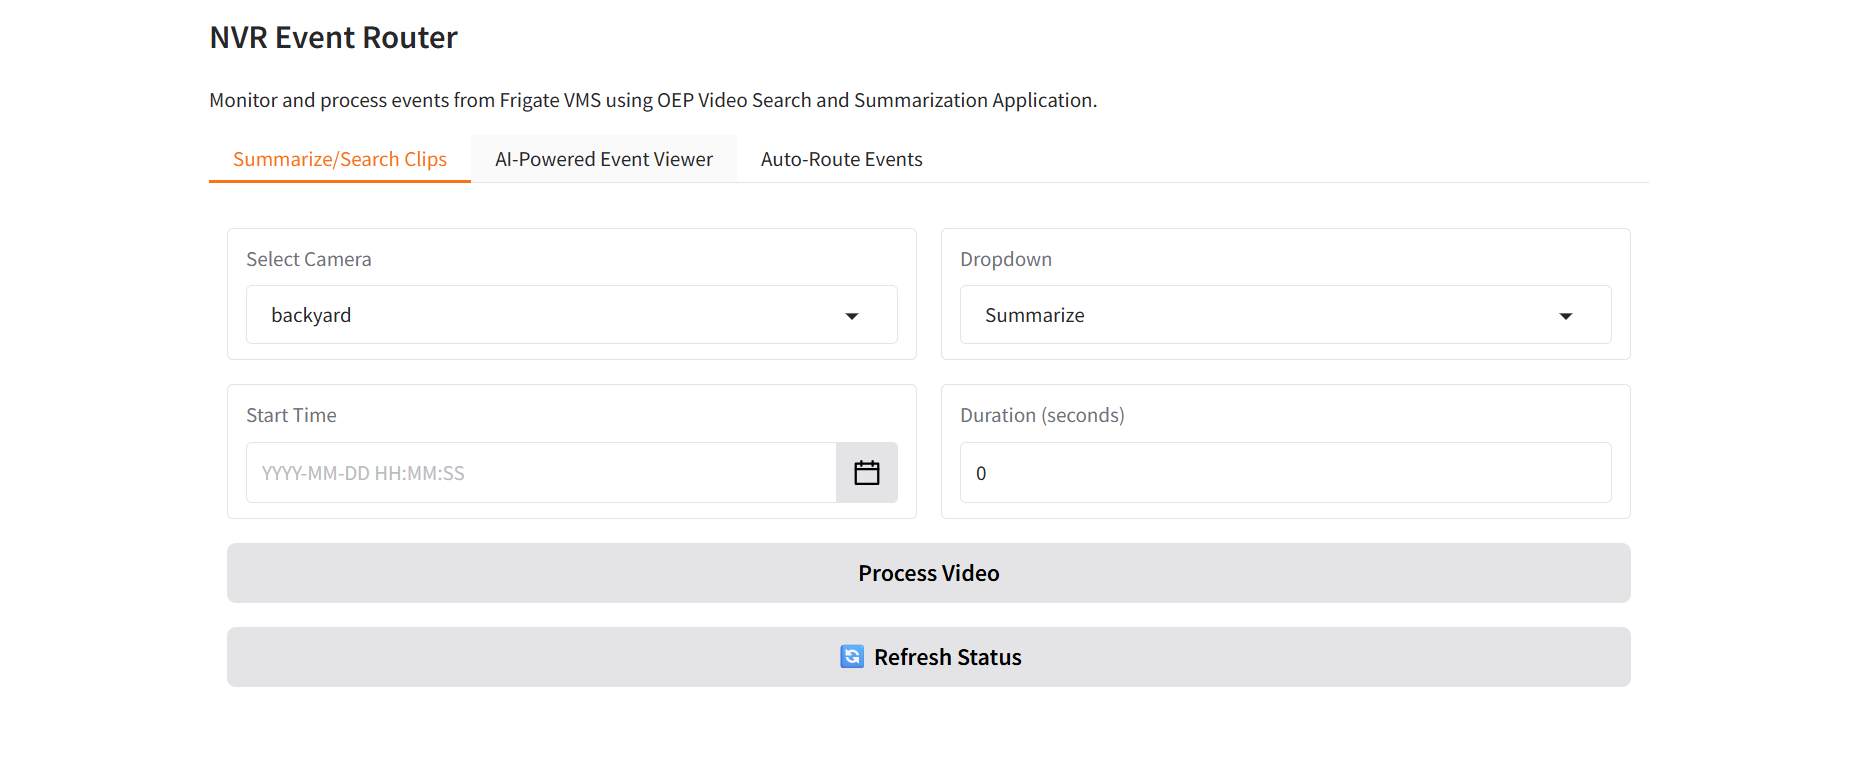Focus the Start Time input field
Screen dimensions: 1855x774
click(x=540, y=473)
